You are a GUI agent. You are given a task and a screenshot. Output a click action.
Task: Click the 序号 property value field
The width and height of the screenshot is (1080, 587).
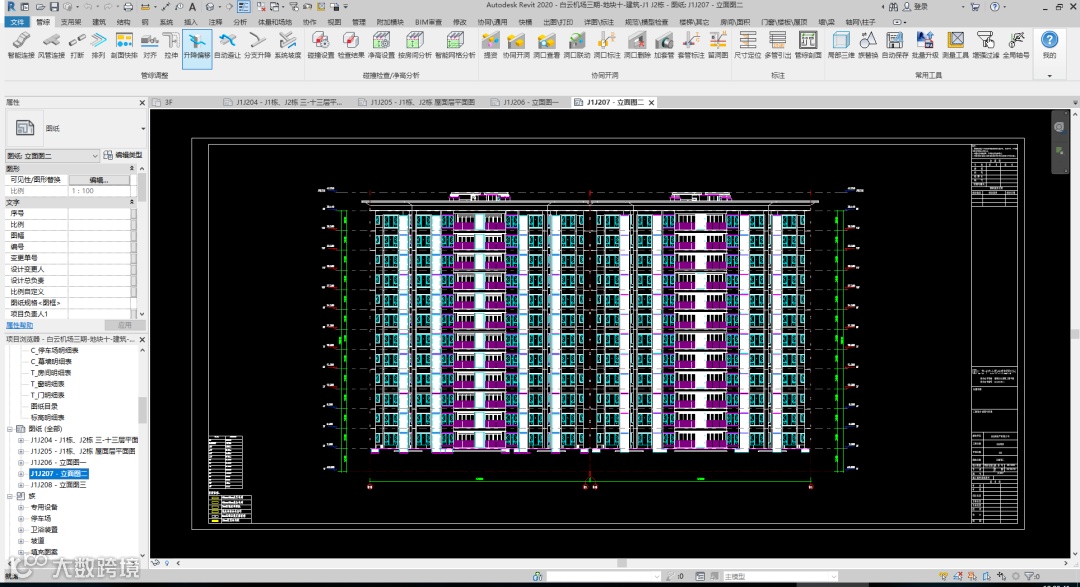[x=99, y=214]
